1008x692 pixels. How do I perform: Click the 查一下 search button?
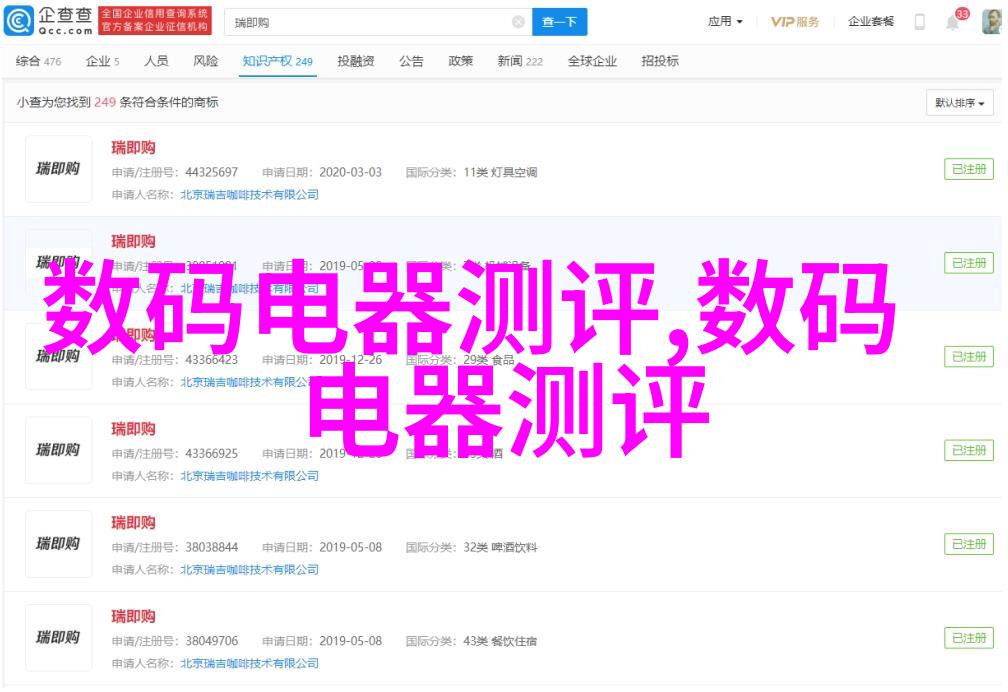point(559,23)
